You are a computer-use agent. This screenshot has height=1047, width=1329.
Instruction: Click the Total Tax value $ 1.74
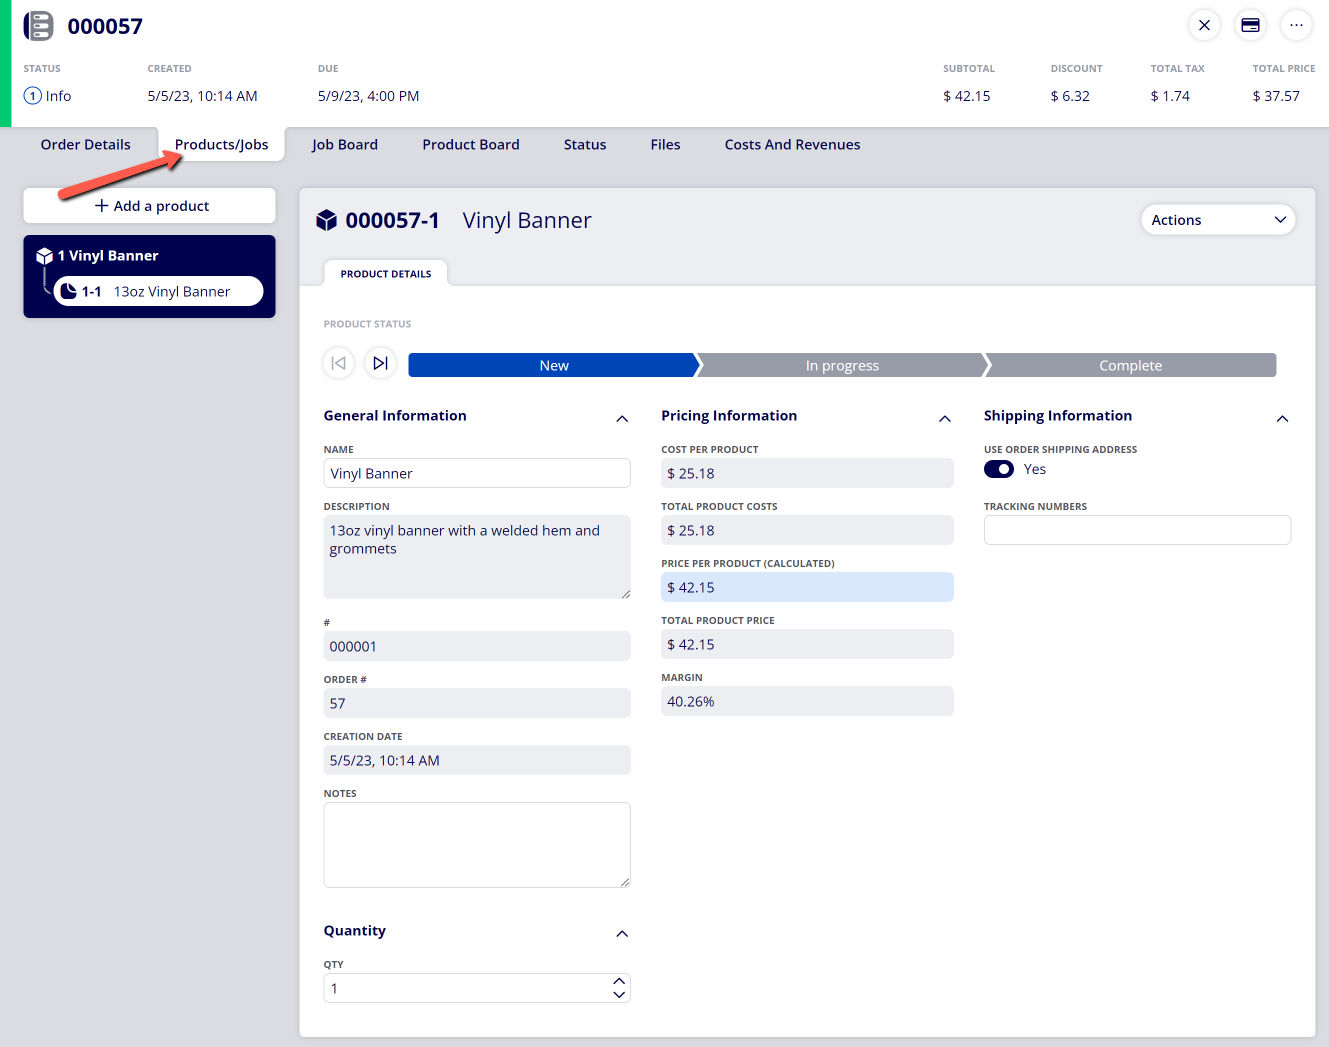click(1170, 96)
